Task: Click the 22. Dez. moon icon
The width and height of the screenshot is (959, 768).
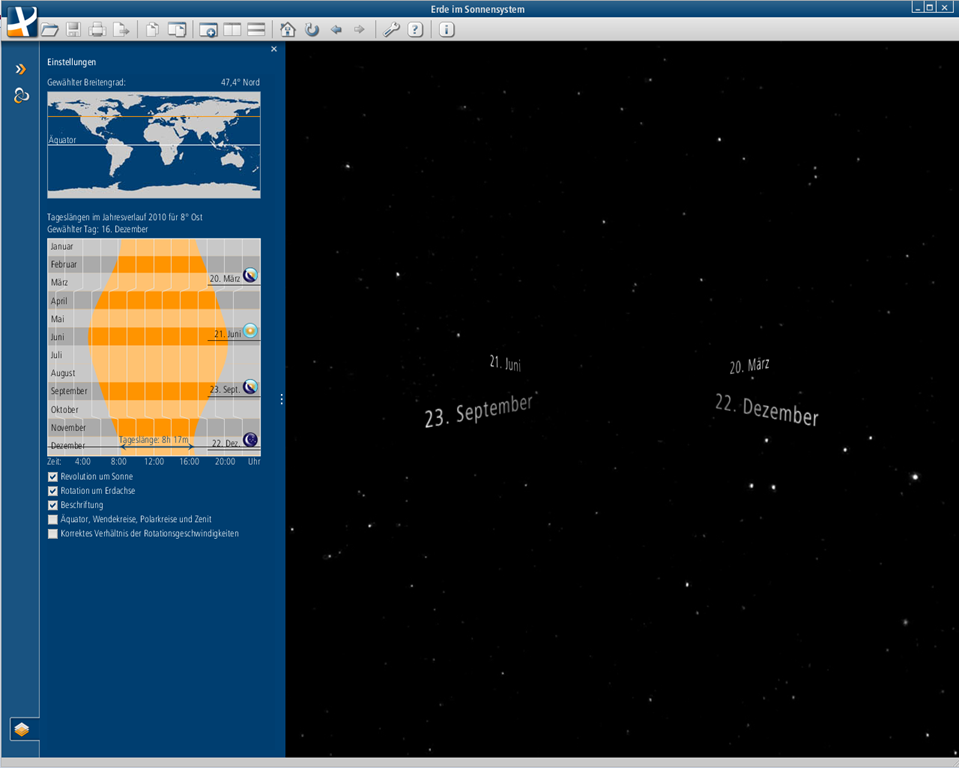Action: (251, 440)
